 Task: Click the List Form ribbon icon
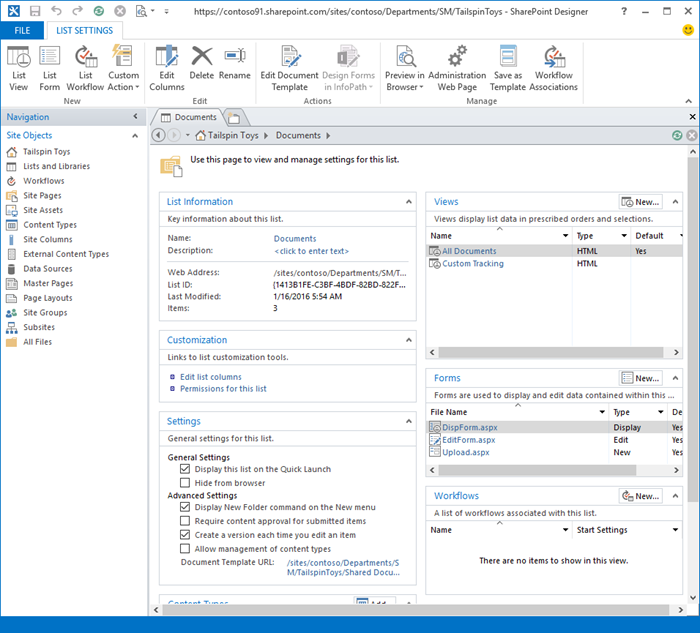[x=50, y=68]
